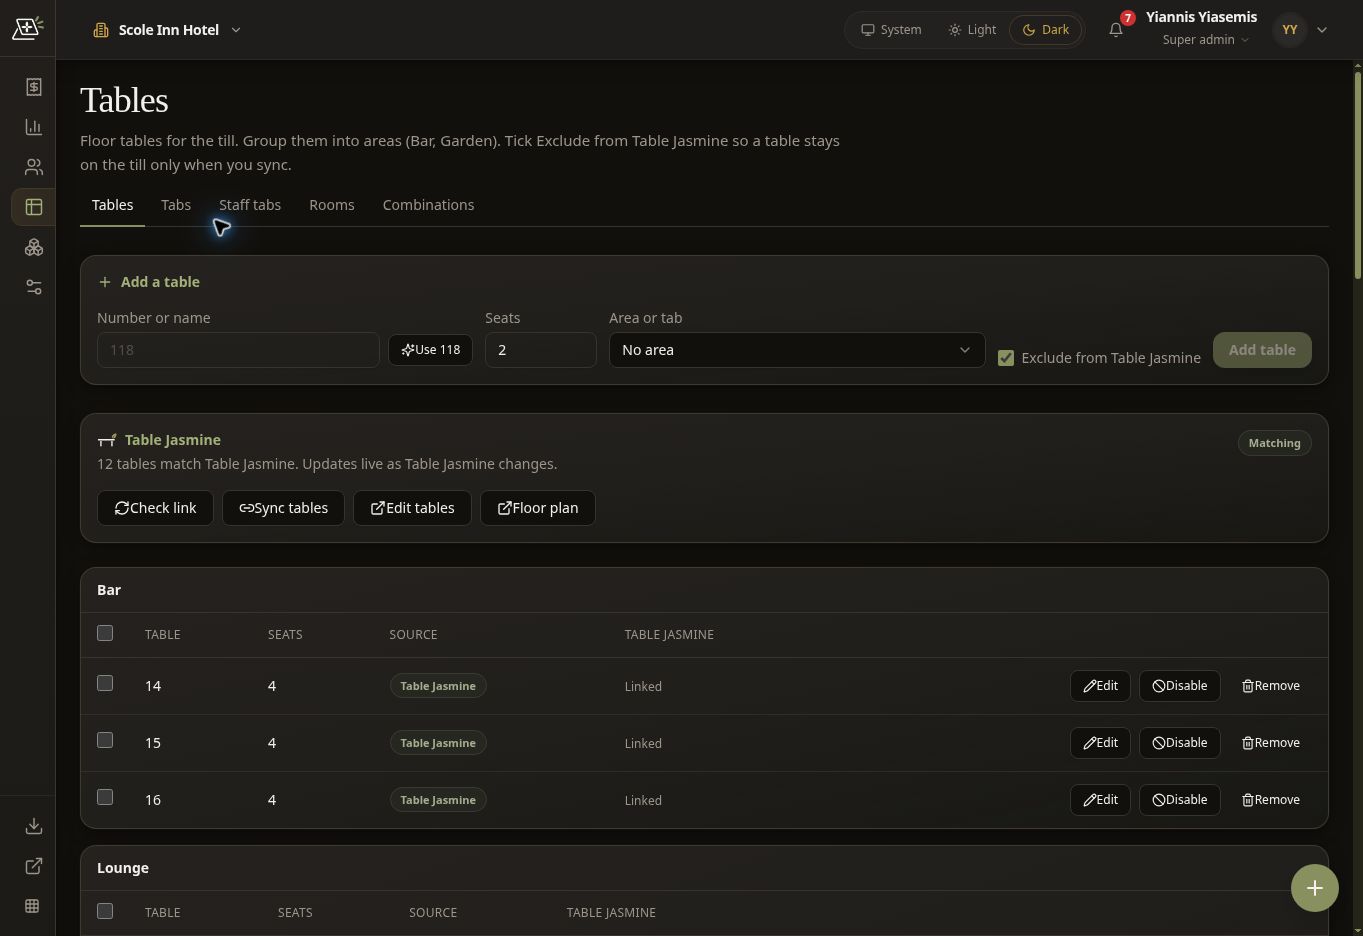The width and height of the screenshot is (1363, 936).
Task: Click the plus icon beside Add a table
Action: (x=105, y=282)
